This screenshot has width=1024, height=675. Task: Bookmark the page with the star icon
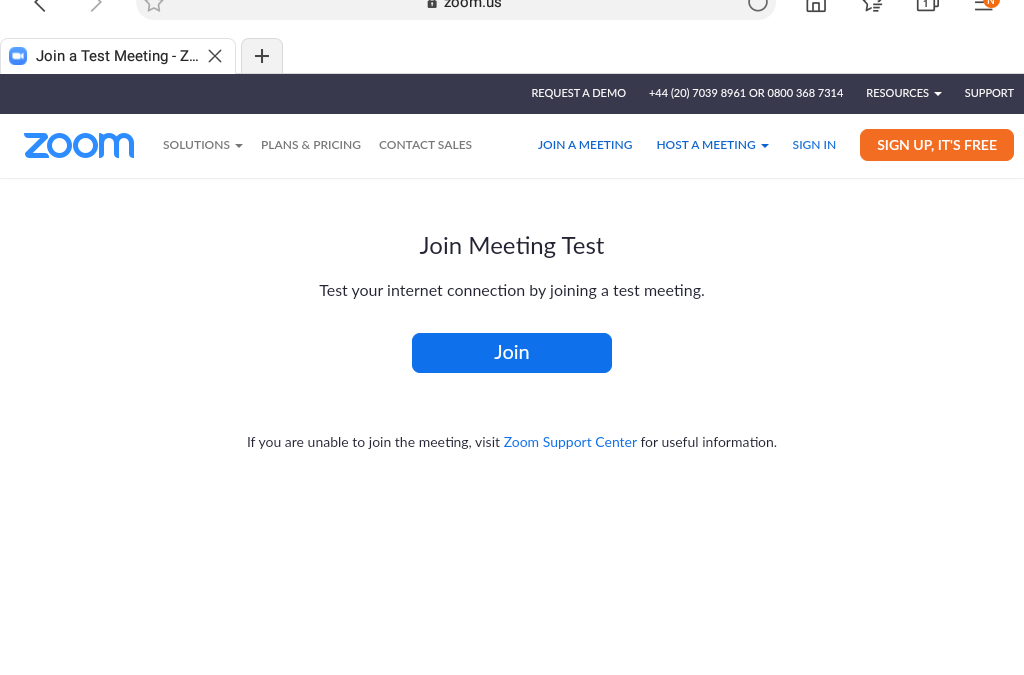tap(154, 5)
